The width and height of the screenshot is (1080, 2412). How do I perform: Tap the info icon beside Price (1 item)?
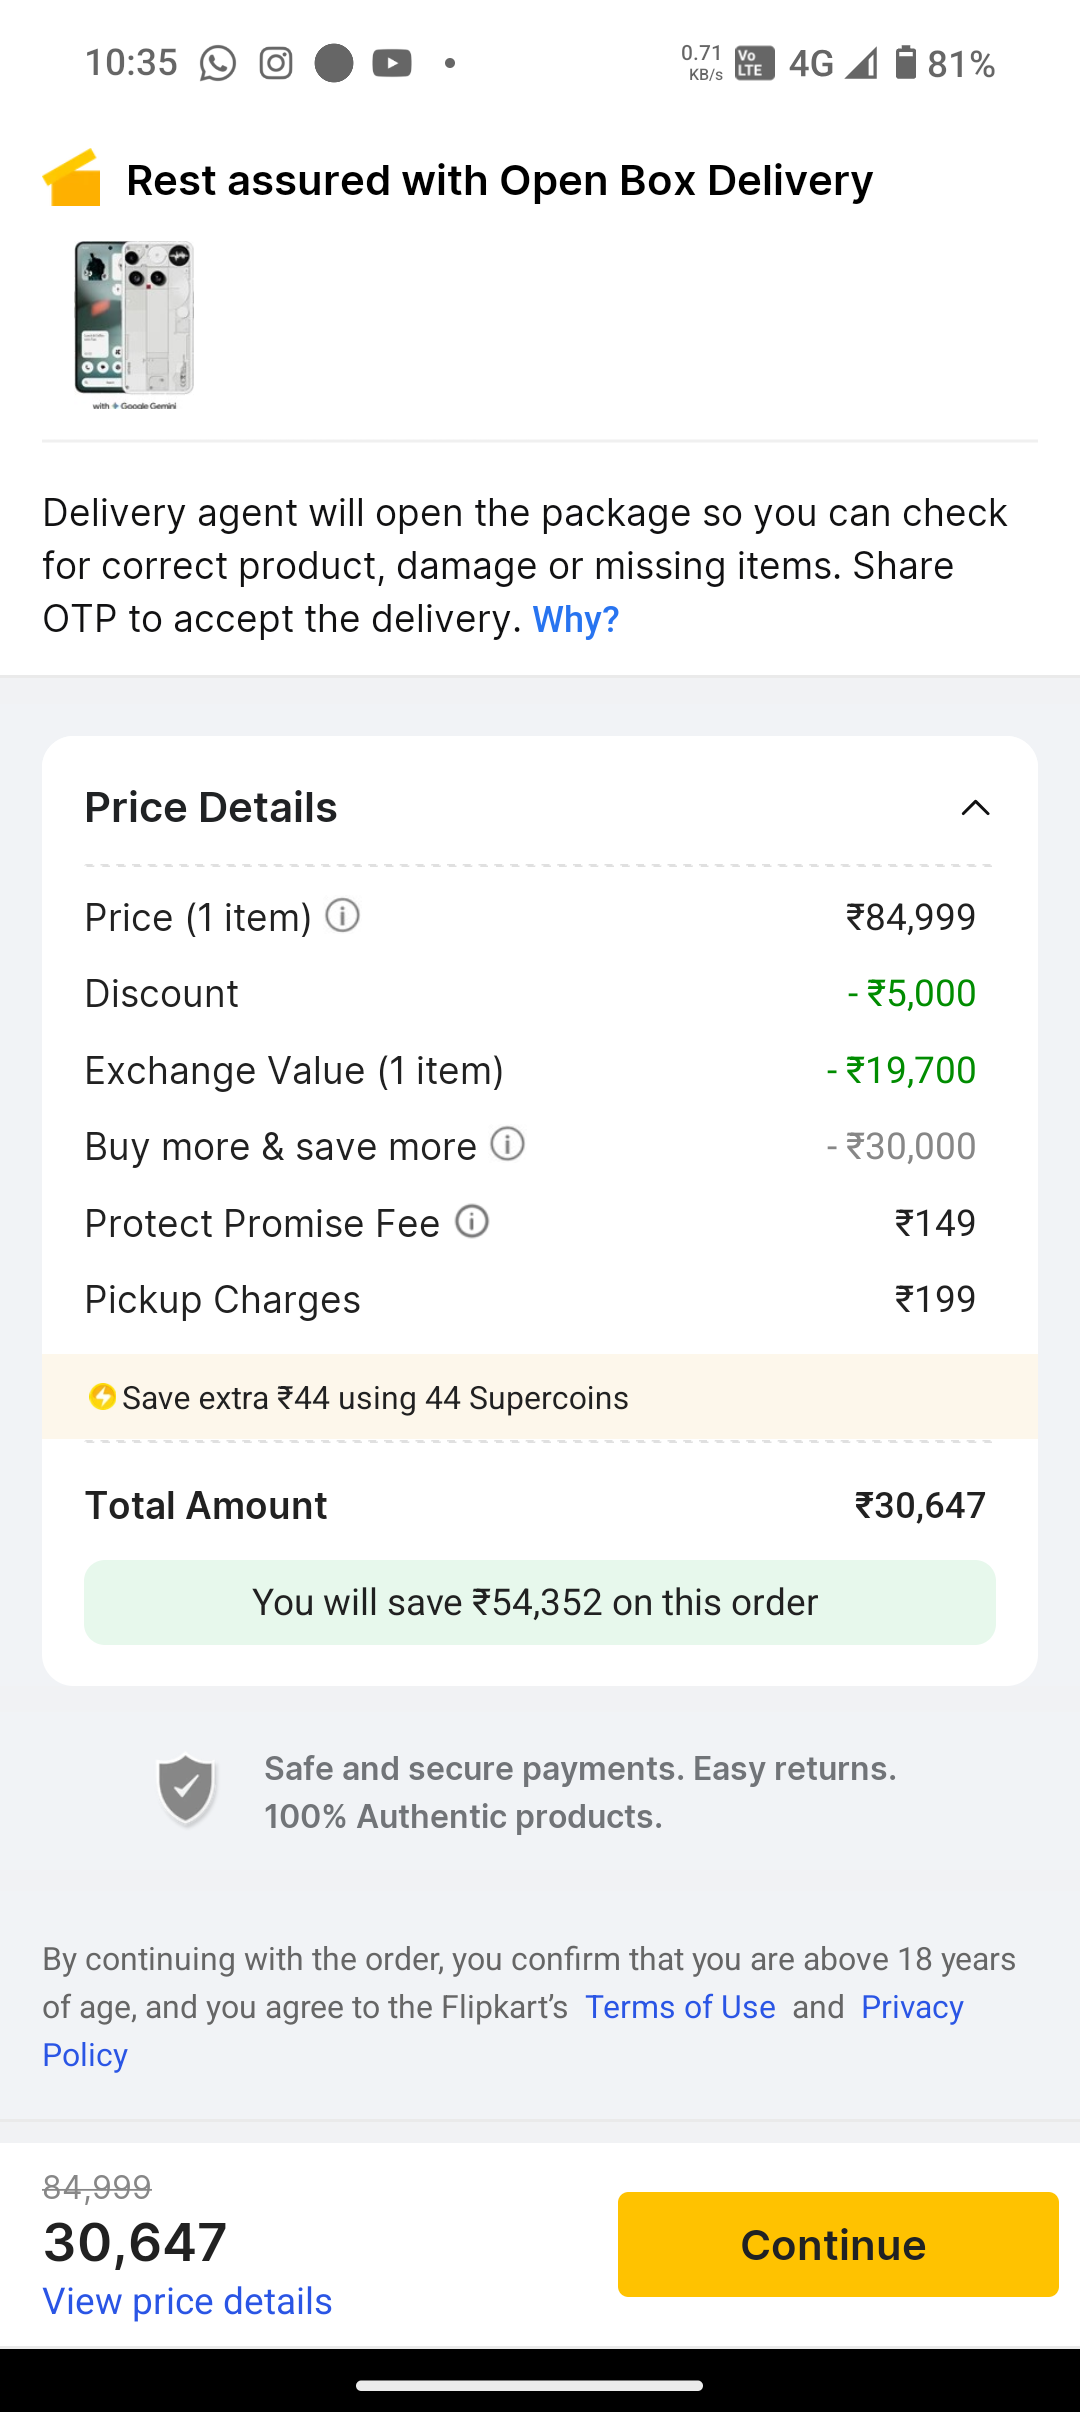(342, 916)
